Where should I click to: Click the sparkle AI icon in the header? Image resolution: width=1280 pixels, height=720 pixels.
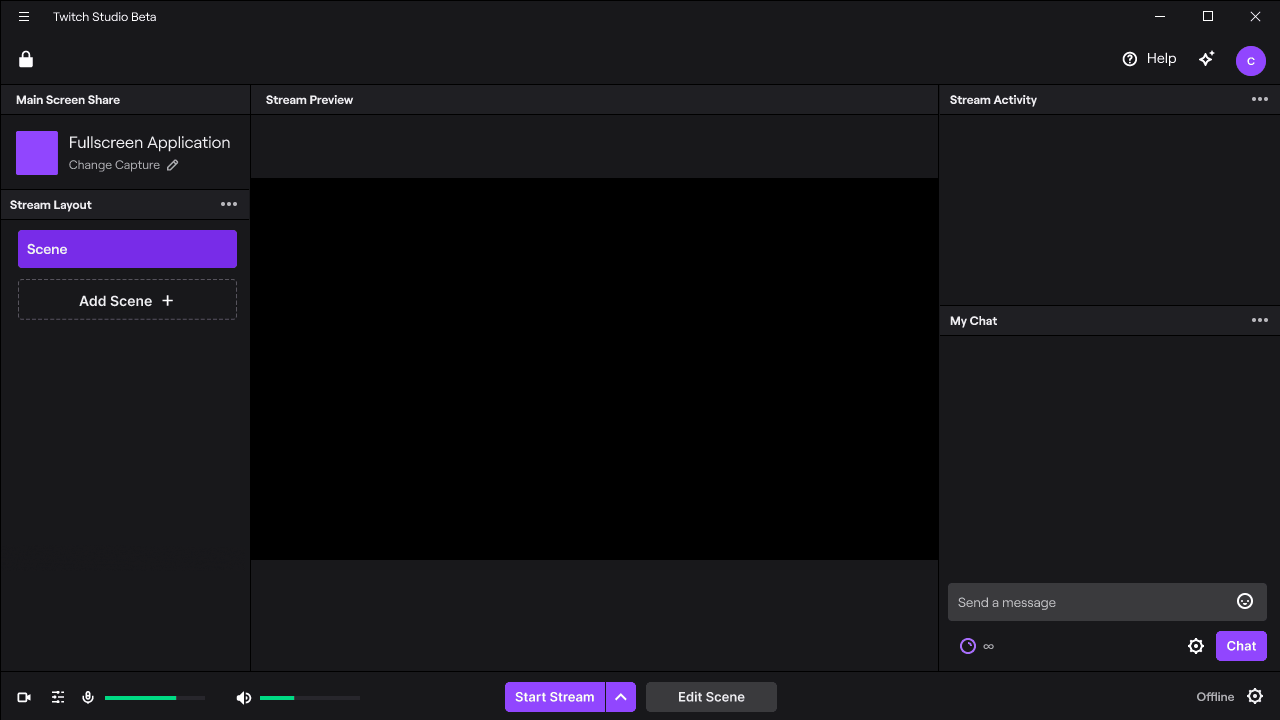point(1206,58)
